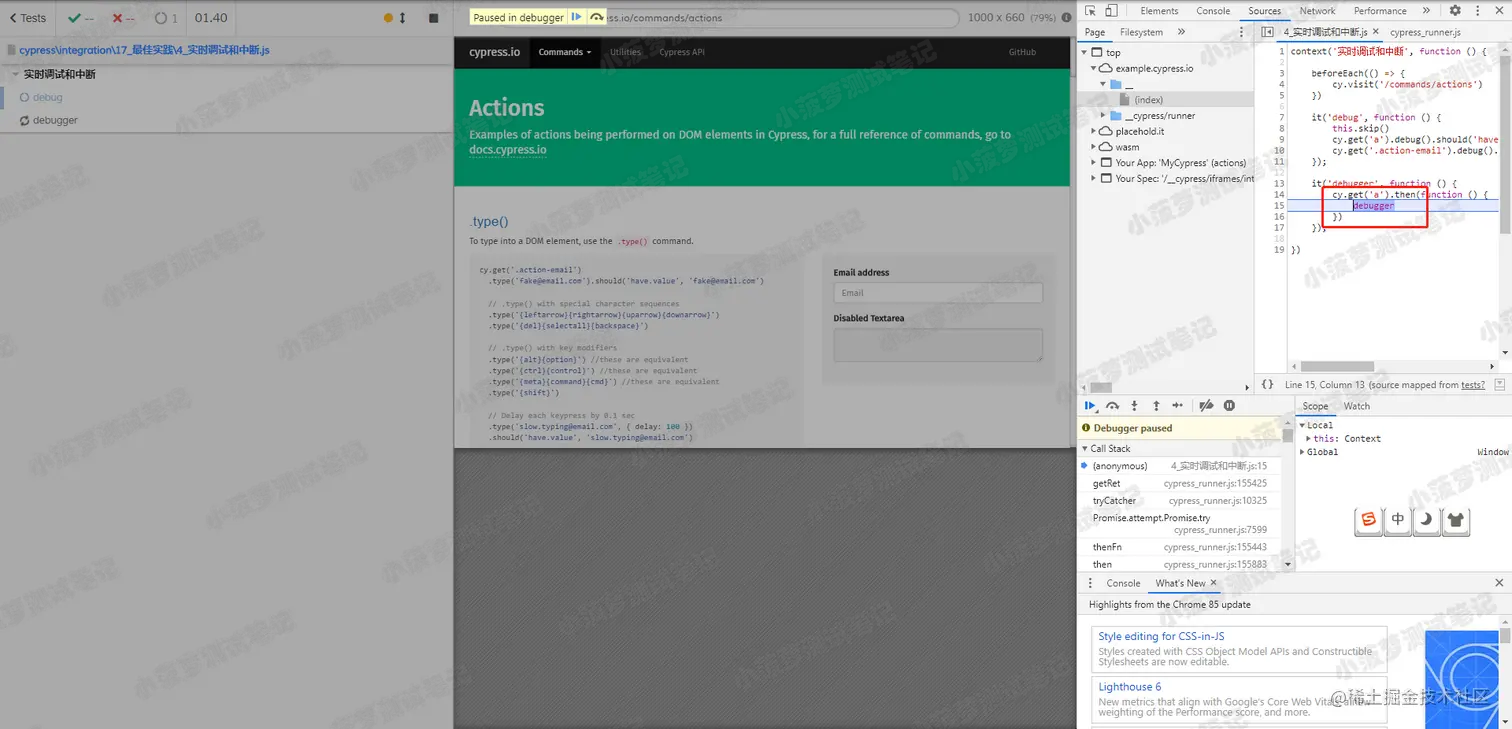Open the navigator pane options menu
1512x729 pixels.
1243,32
